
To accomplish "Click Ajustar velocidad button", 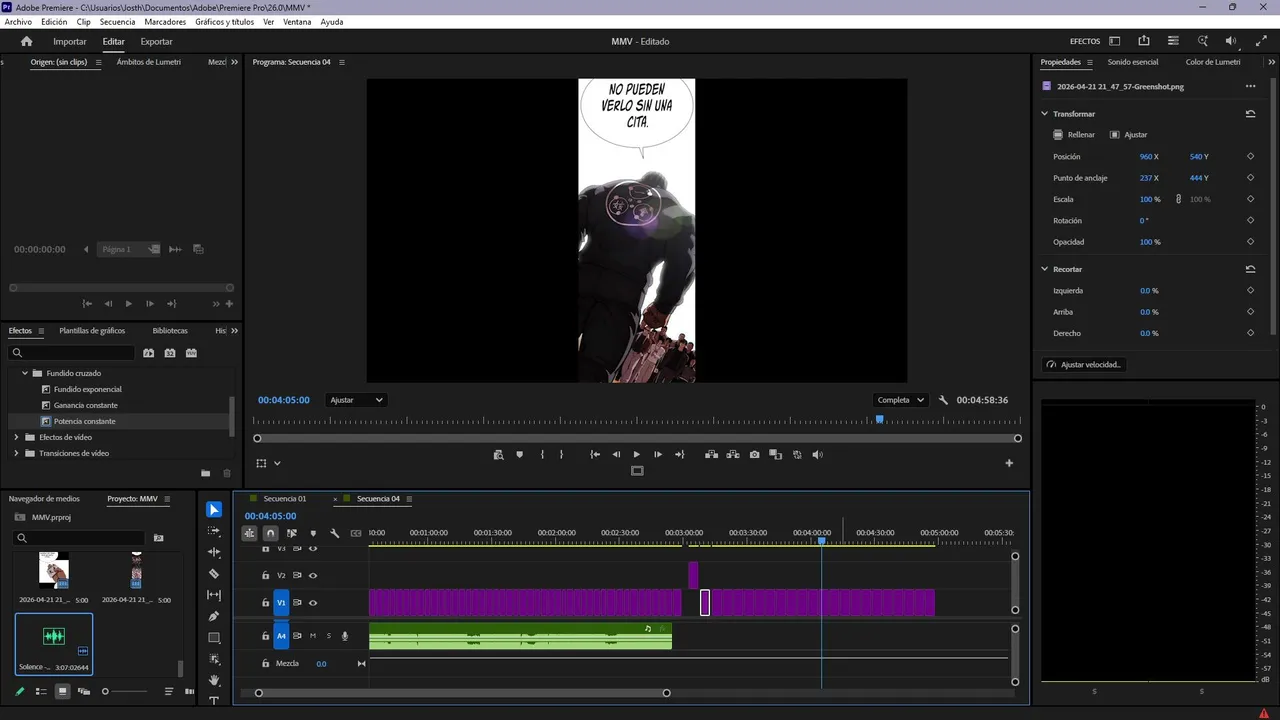I will pos(1083,364).
